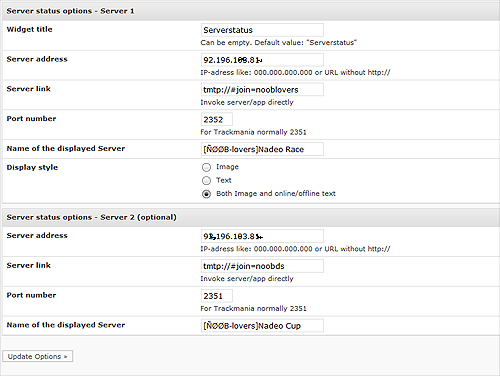The image size is (500, 376).
Task: Click Server 1 server address field
Action: coord(262,60)
